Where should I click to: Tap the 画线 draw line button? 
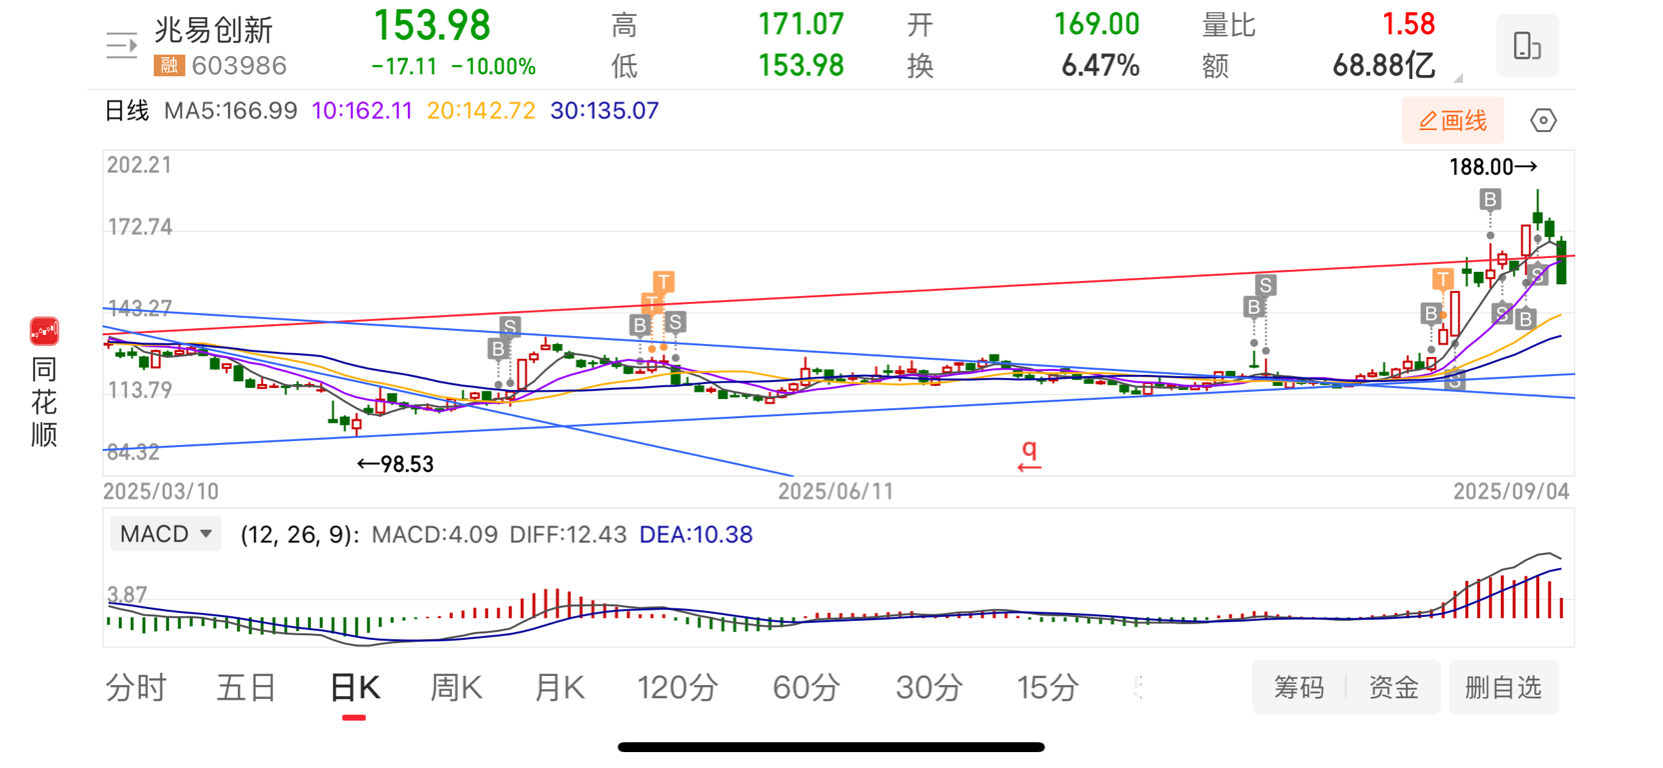point(1452,121)
